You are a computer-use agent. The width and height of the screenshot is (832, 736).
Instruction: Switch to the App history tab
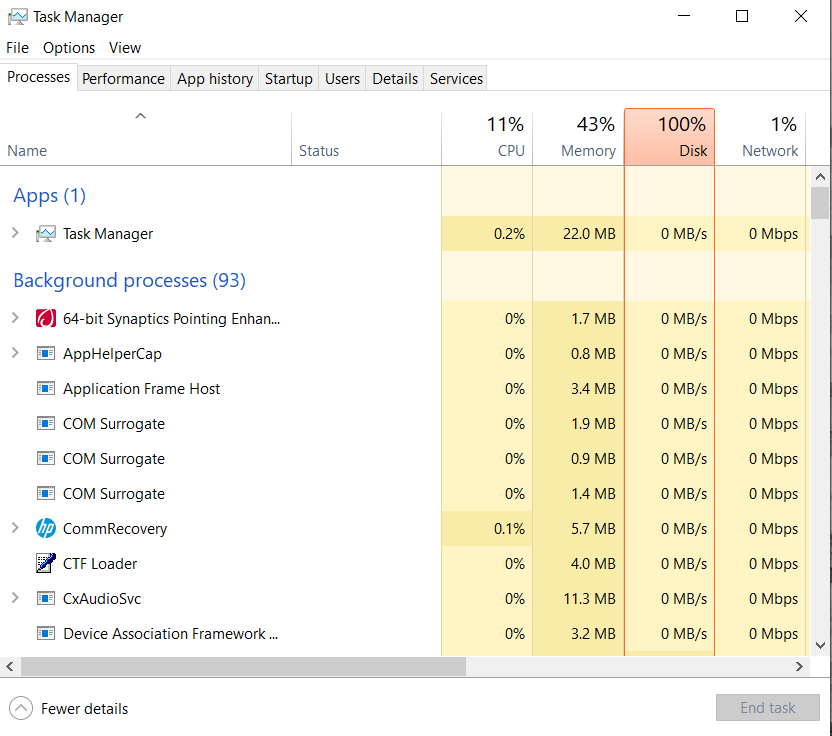coord(215,79)
